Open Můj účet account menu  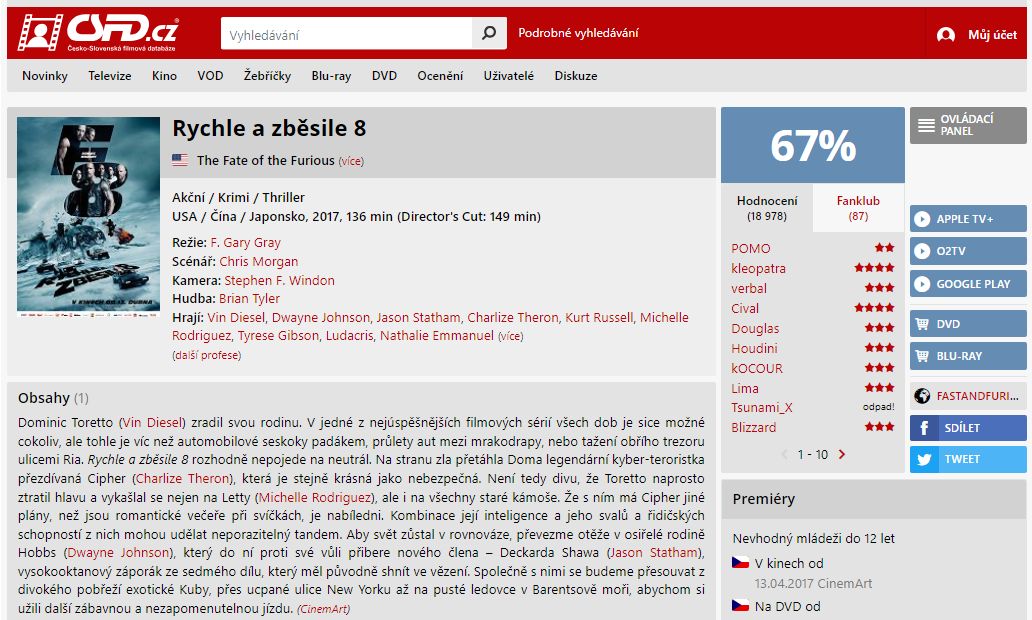[993, 35]
